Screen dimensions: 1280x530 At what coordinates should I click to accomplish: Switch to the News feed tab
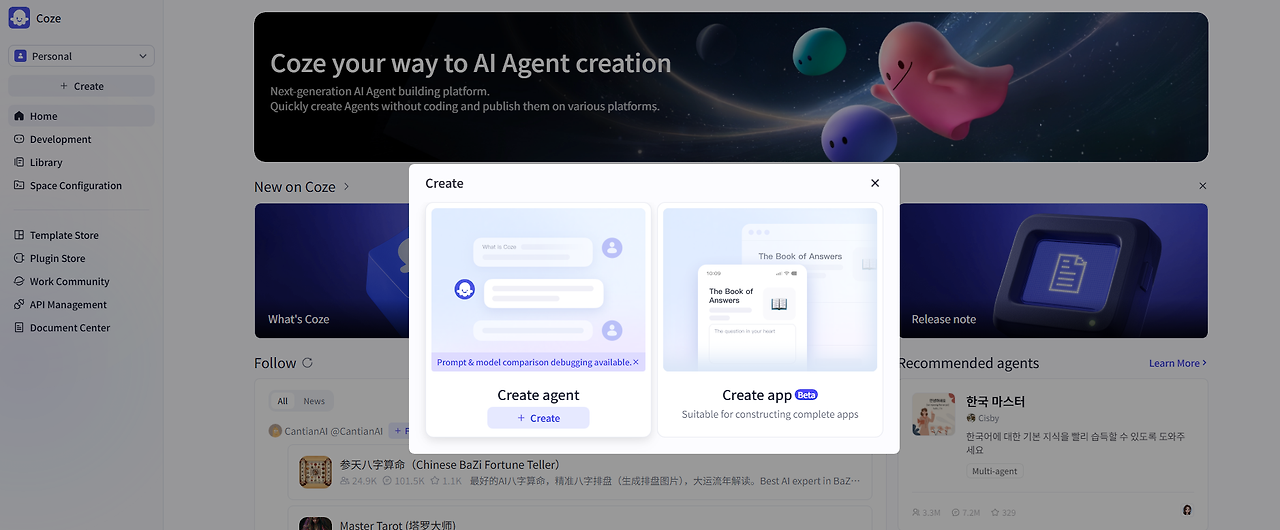314,401
